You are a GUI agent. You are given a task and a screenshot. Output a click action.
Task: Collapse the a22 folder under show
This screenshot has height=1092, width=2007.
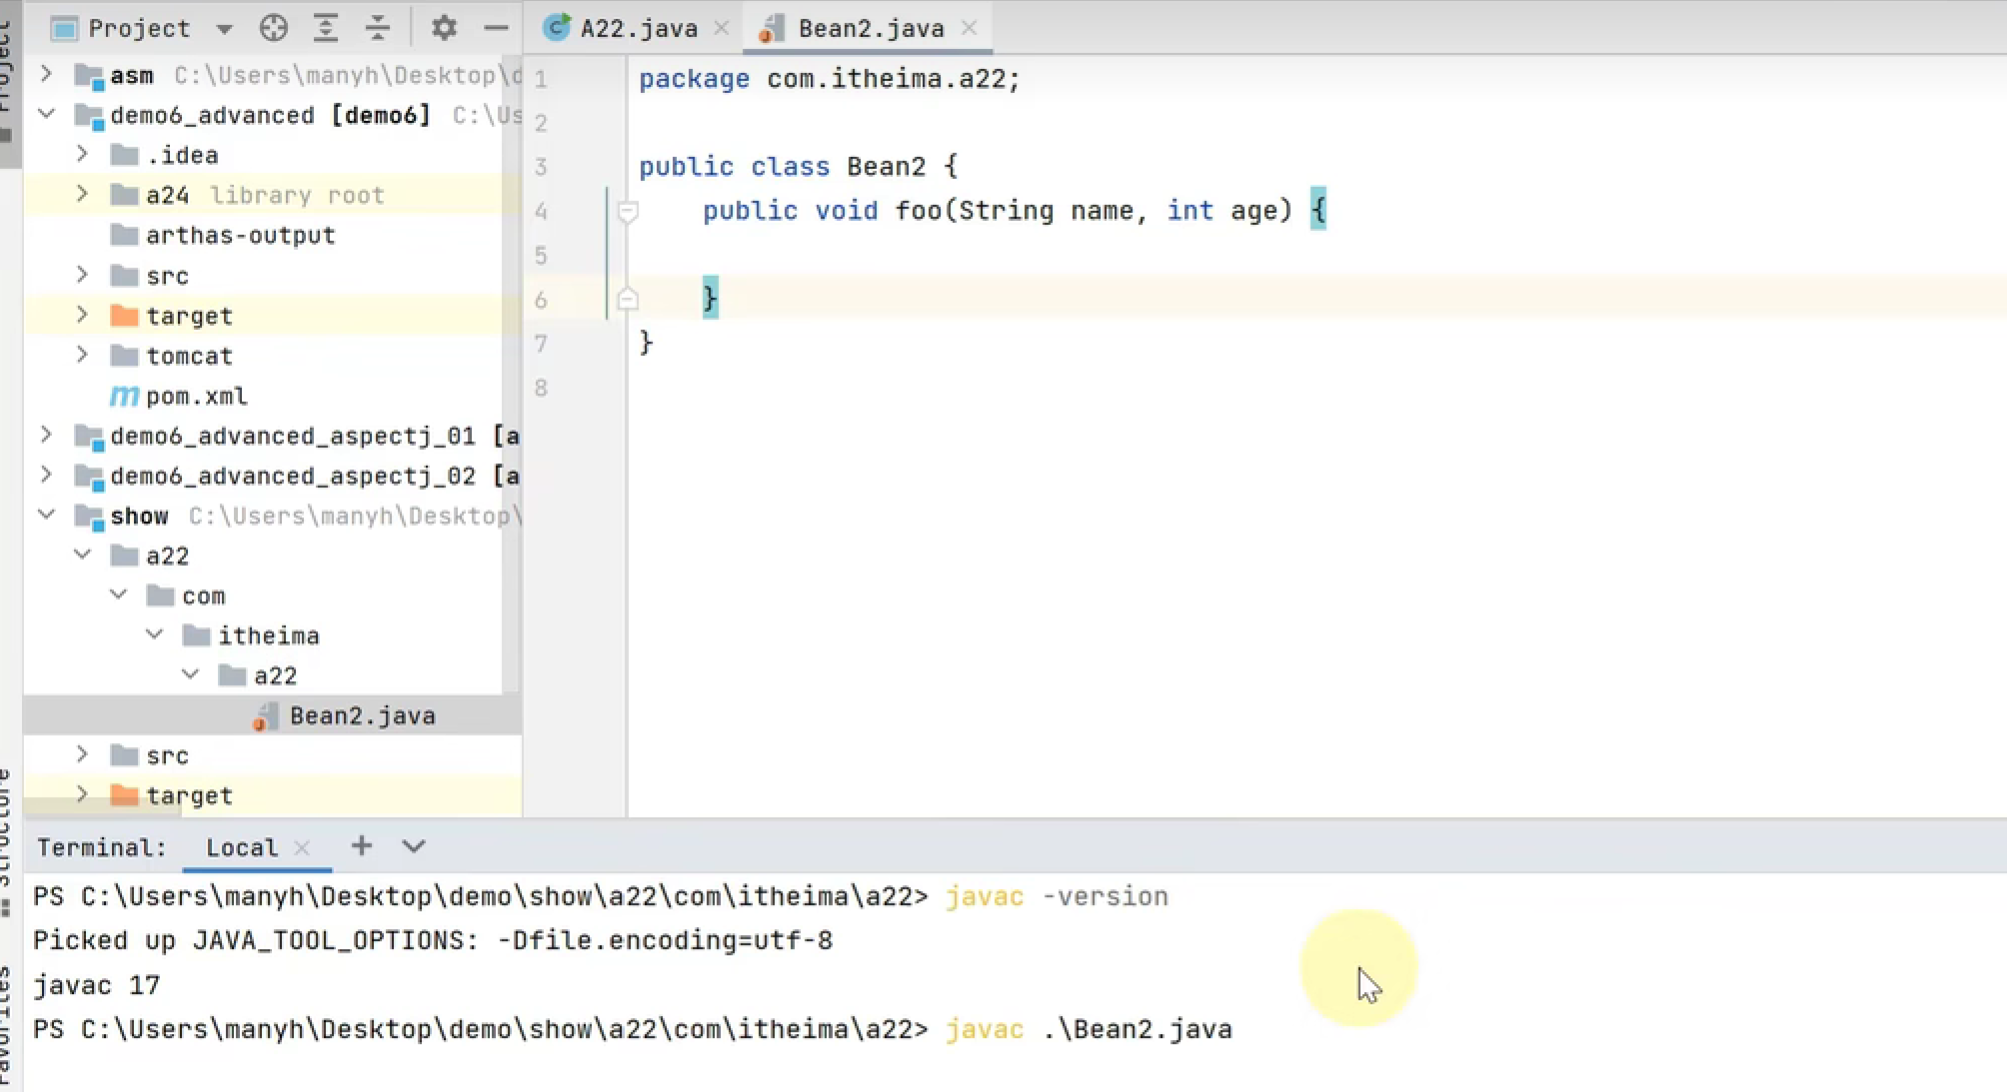click(x=82, y=555)
